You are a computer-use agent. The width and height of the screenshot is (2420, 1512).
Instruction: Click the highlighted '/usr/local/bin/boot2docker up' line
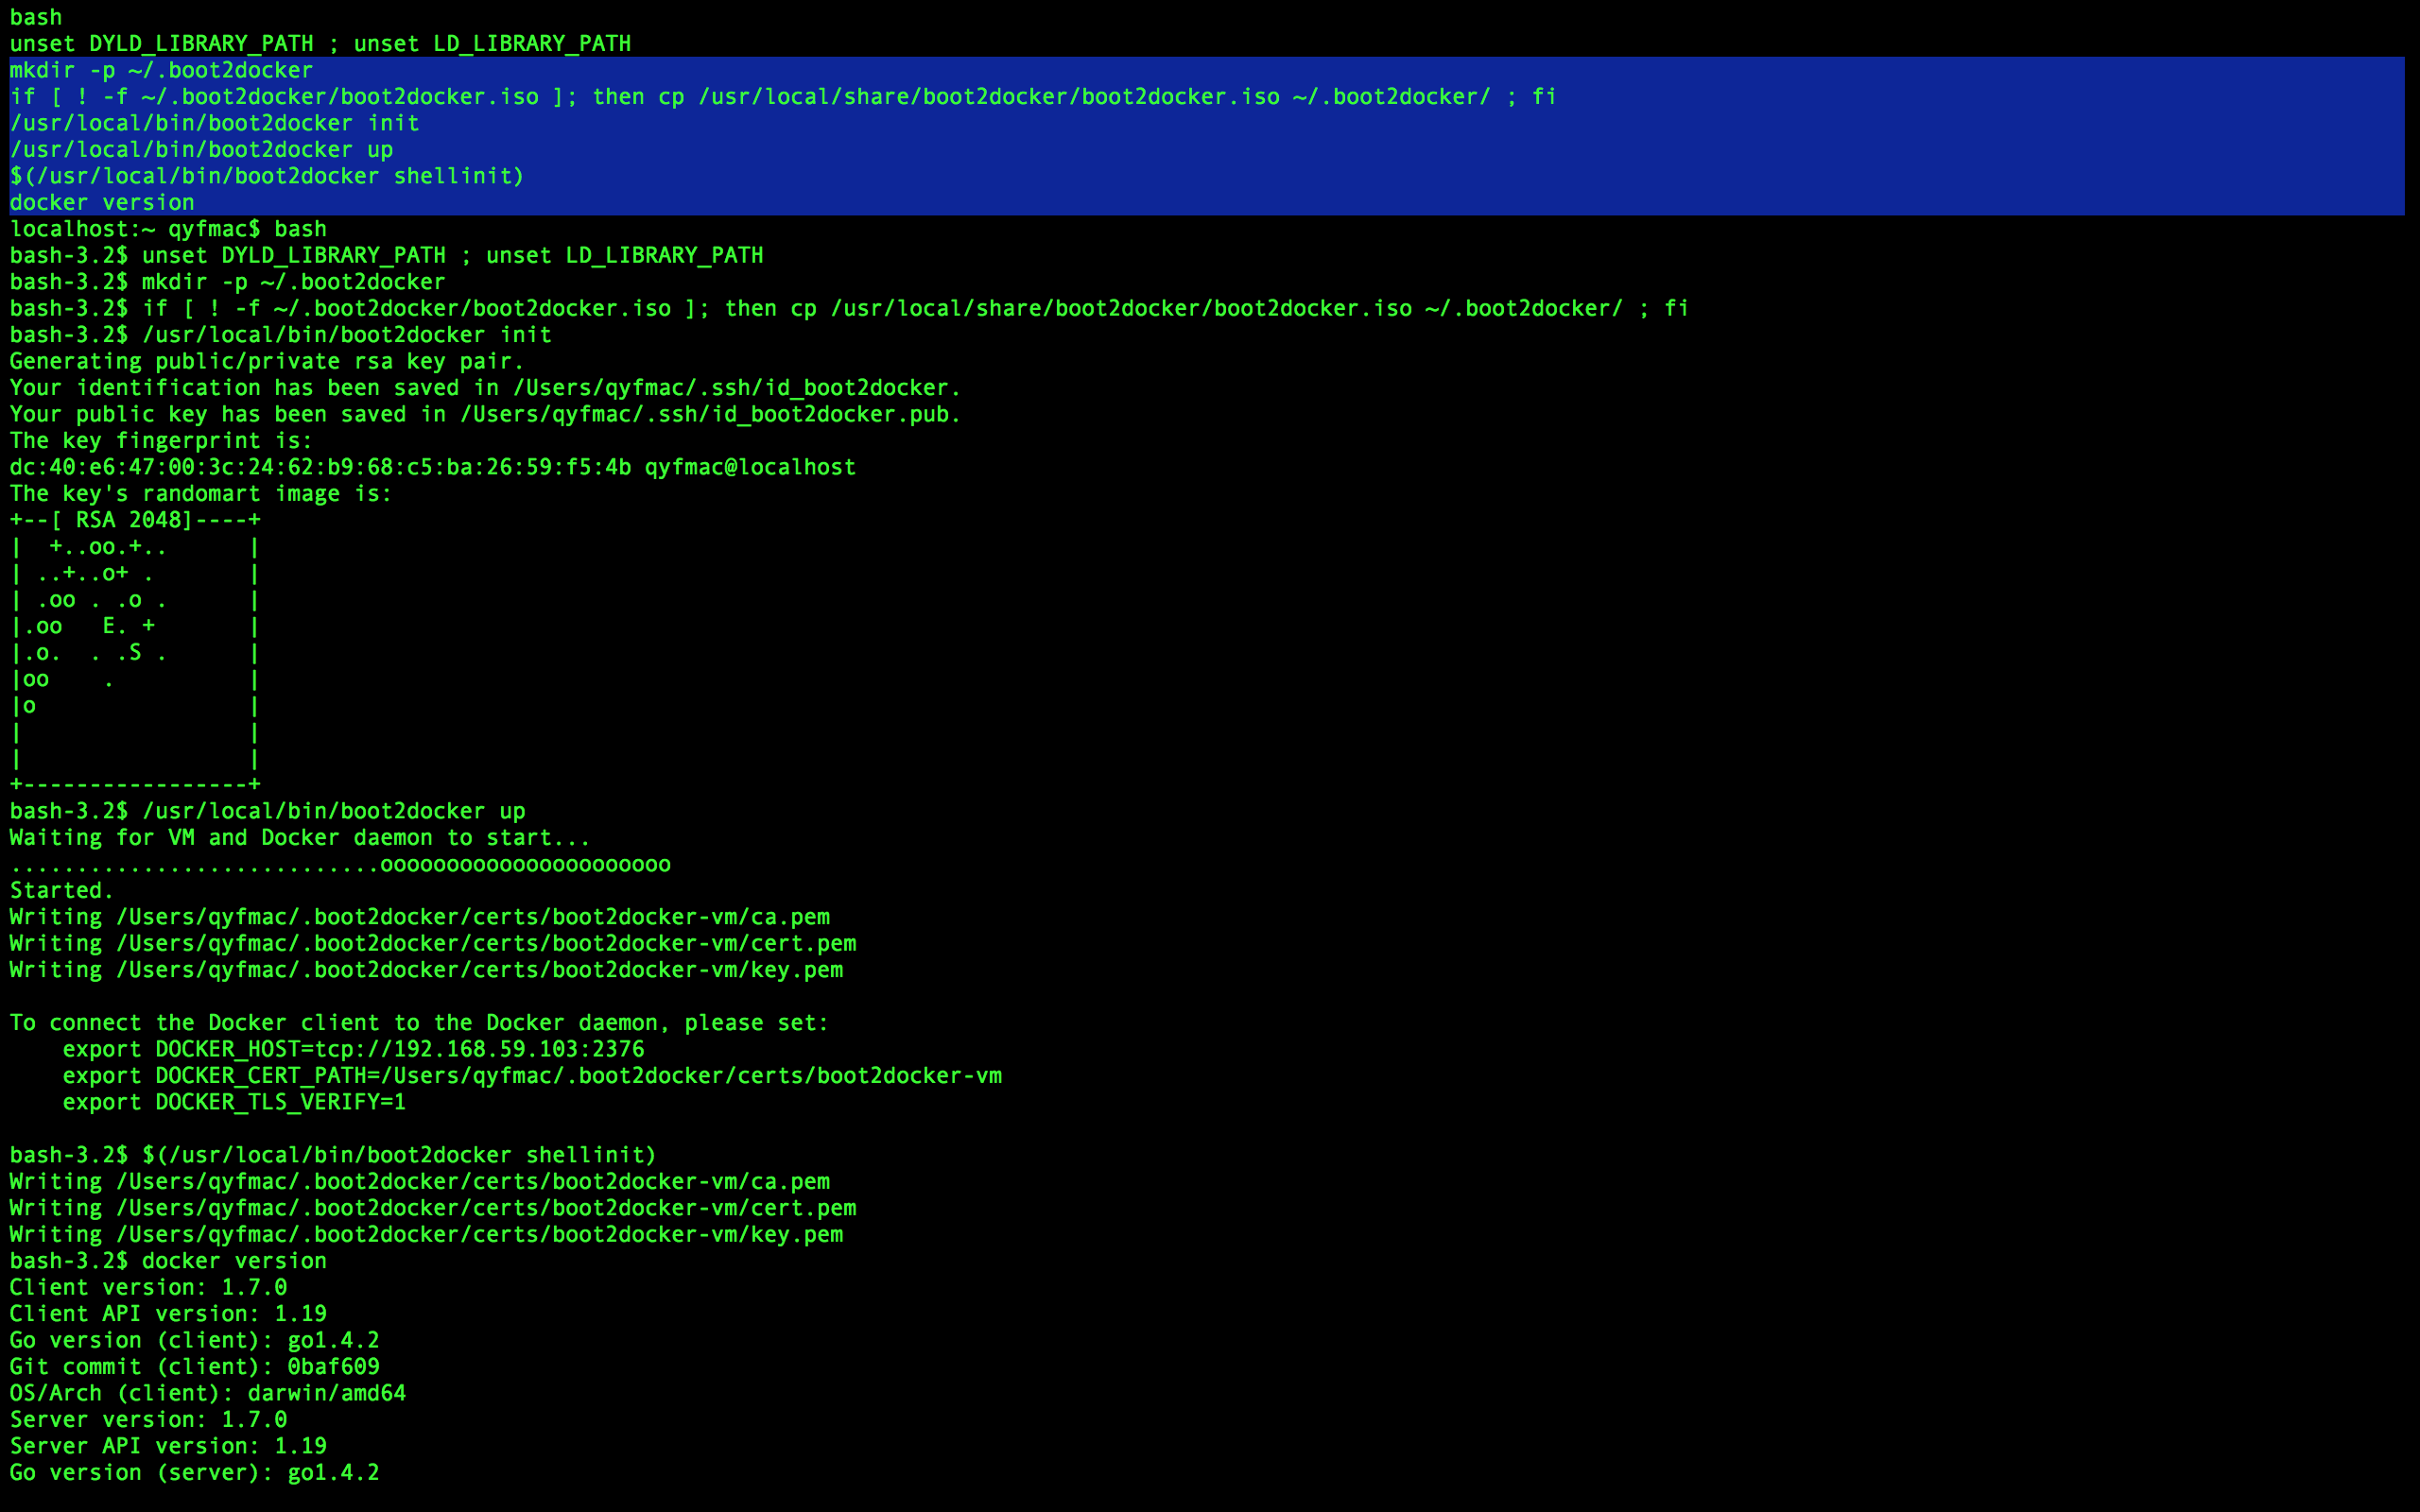pyautogui.click(x=201, y=150)
